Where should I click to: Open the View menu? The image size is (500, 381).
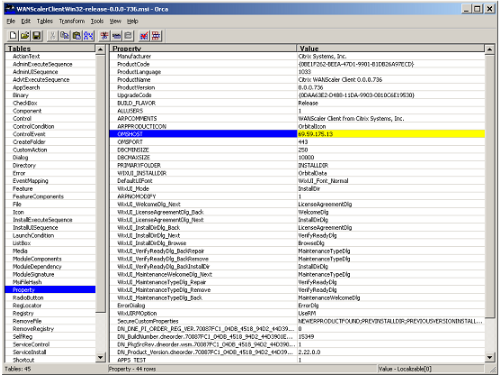tap(115, 21)
